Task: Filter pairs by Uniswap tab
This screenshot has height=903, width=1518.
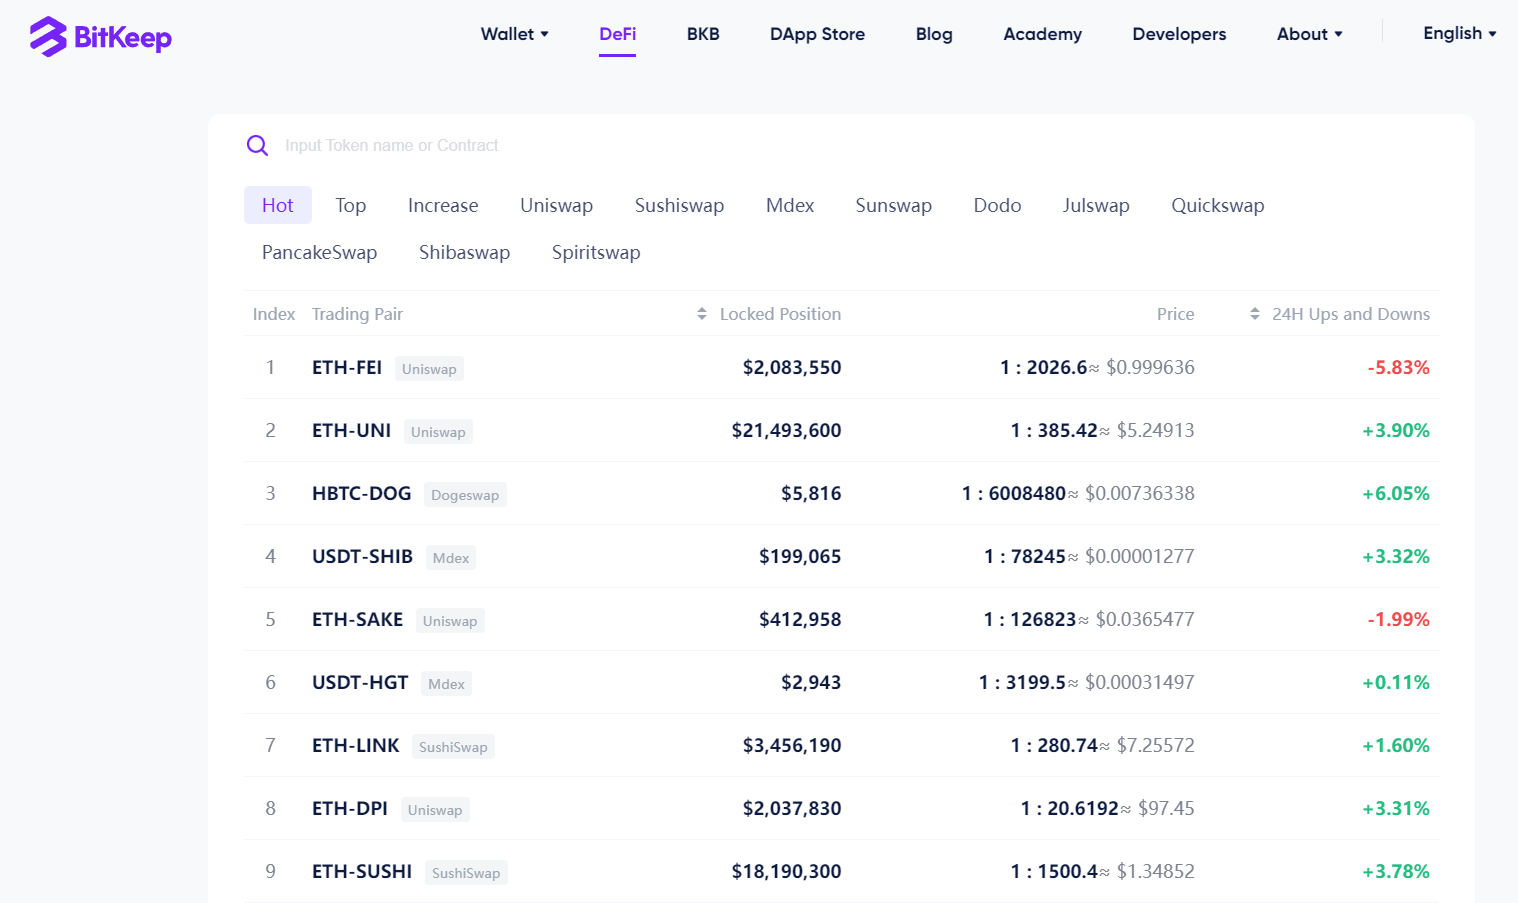Action: pos(556,205)
